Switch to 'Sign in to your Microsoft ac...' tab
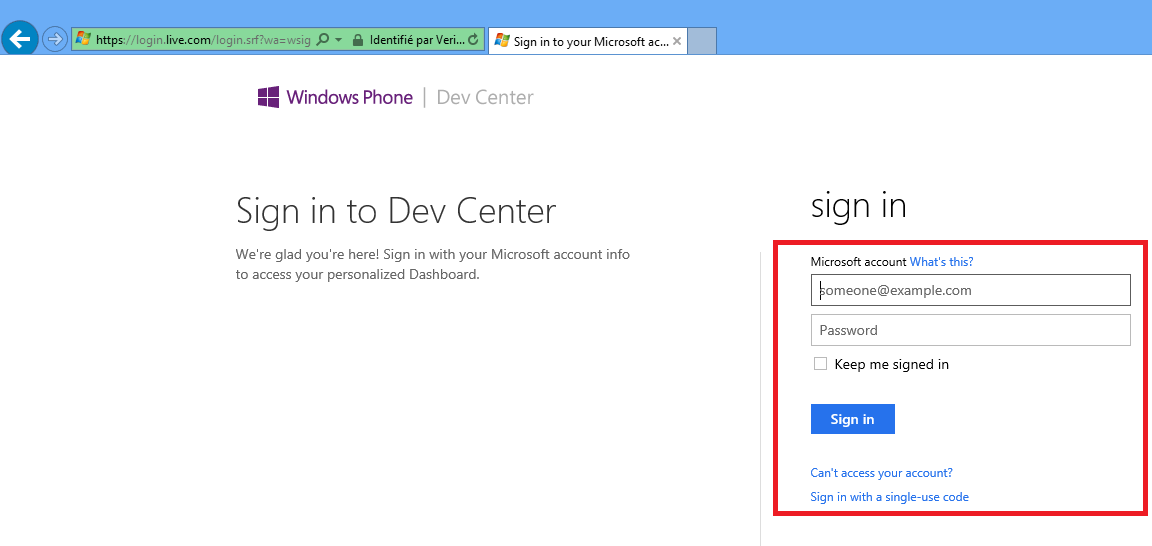 (590, 41)
